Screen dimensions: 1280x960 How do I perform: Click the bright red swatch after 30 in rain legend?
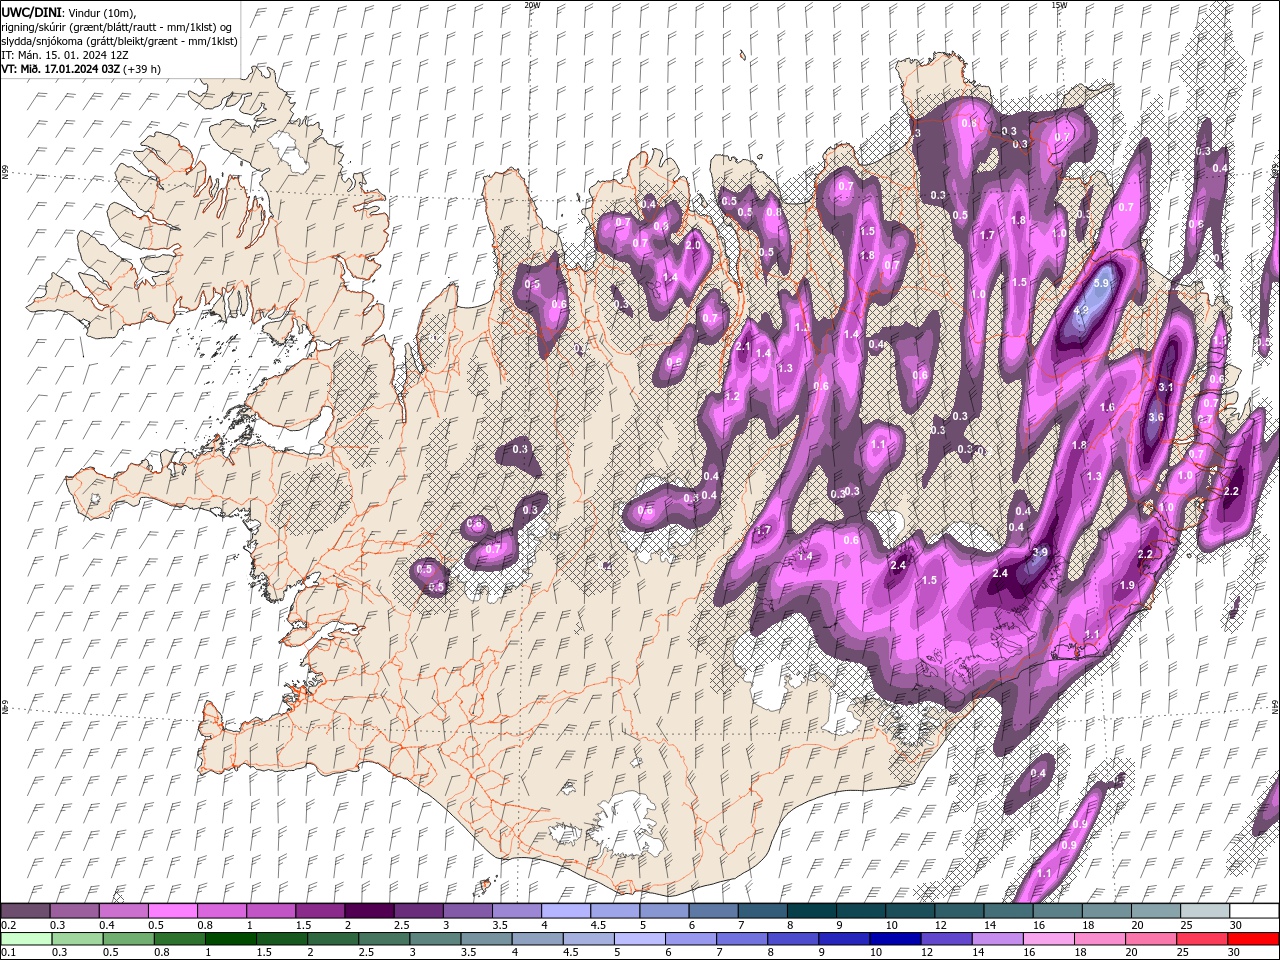(1254, 939)
